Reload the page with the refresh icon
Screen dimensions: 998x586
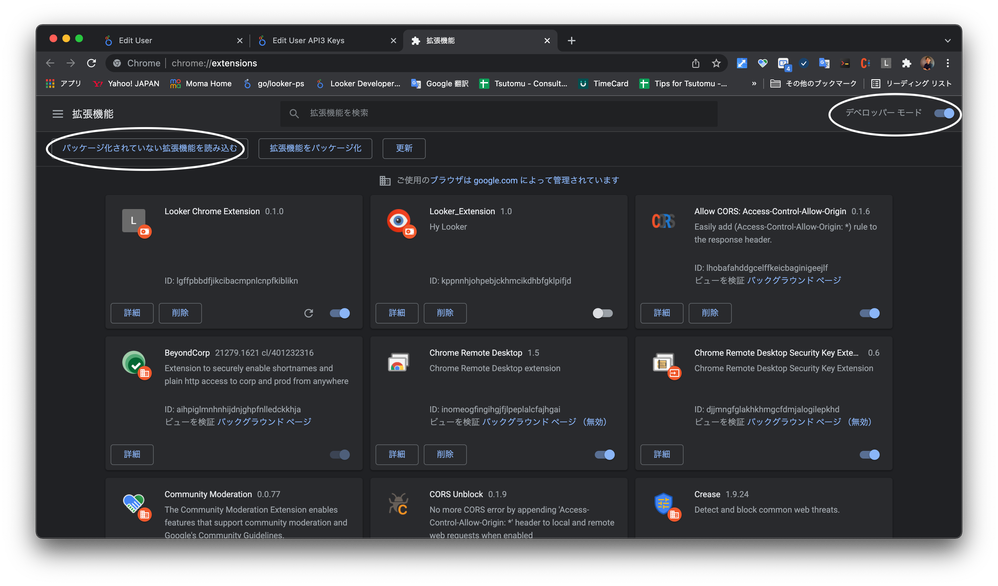[x=92, y=63]
